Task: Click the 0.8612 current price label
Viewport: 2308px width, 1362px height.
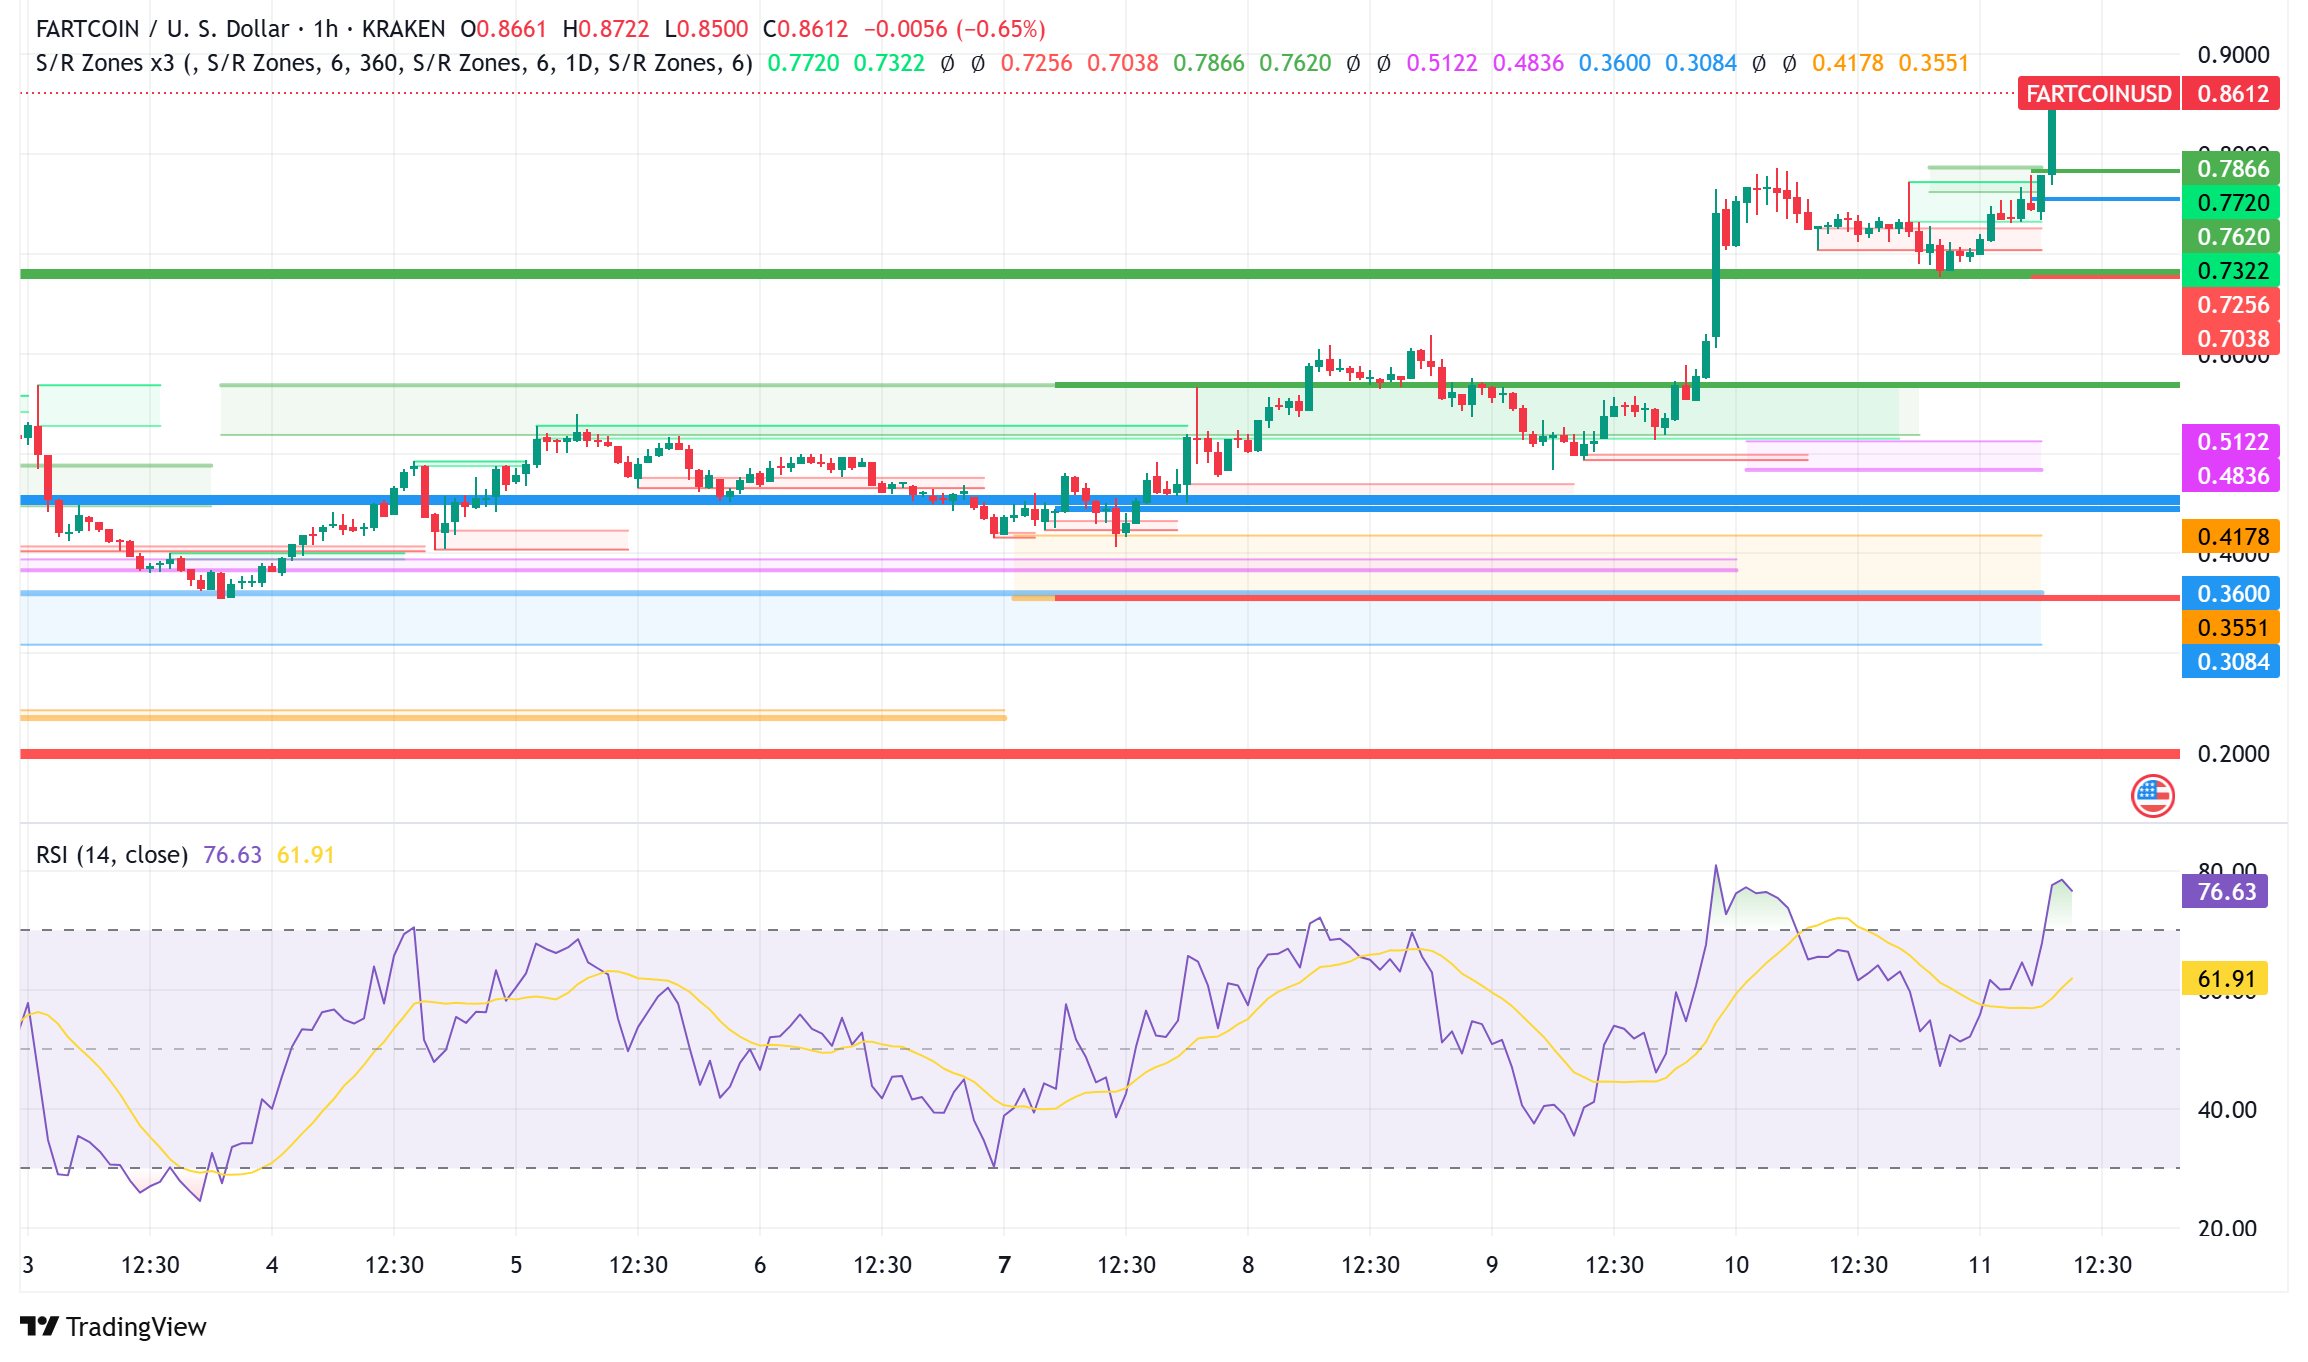Action: click(2232, 93)
